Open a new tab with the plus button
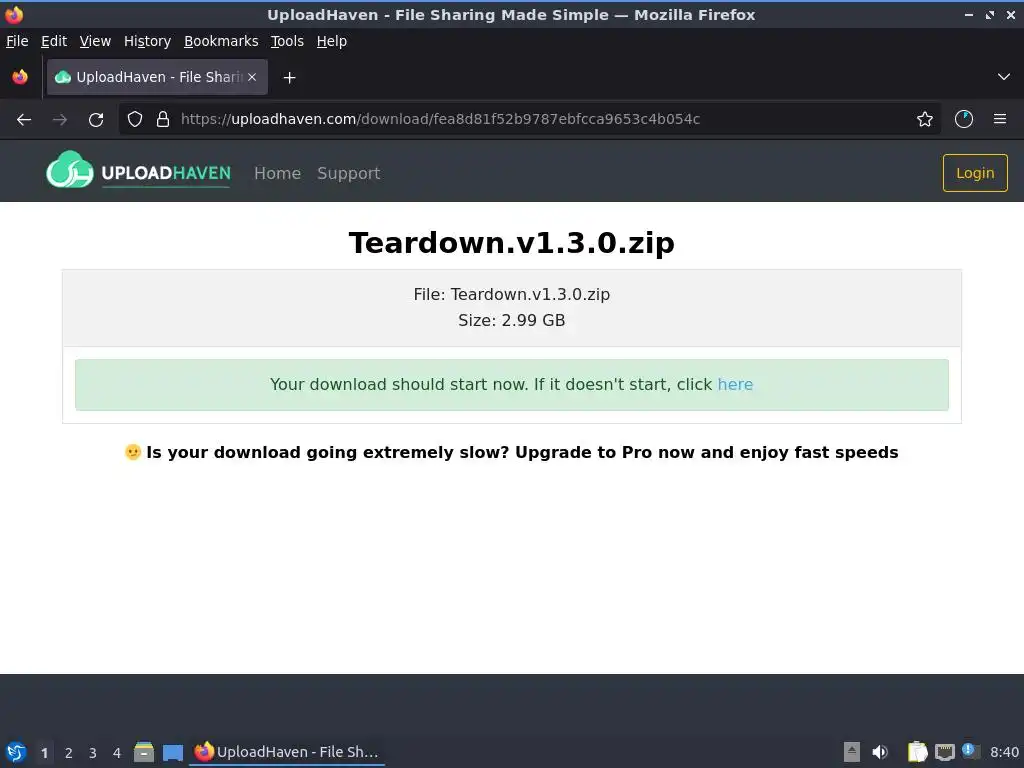This screenshot has width=1024, height=768. point(289,78)
